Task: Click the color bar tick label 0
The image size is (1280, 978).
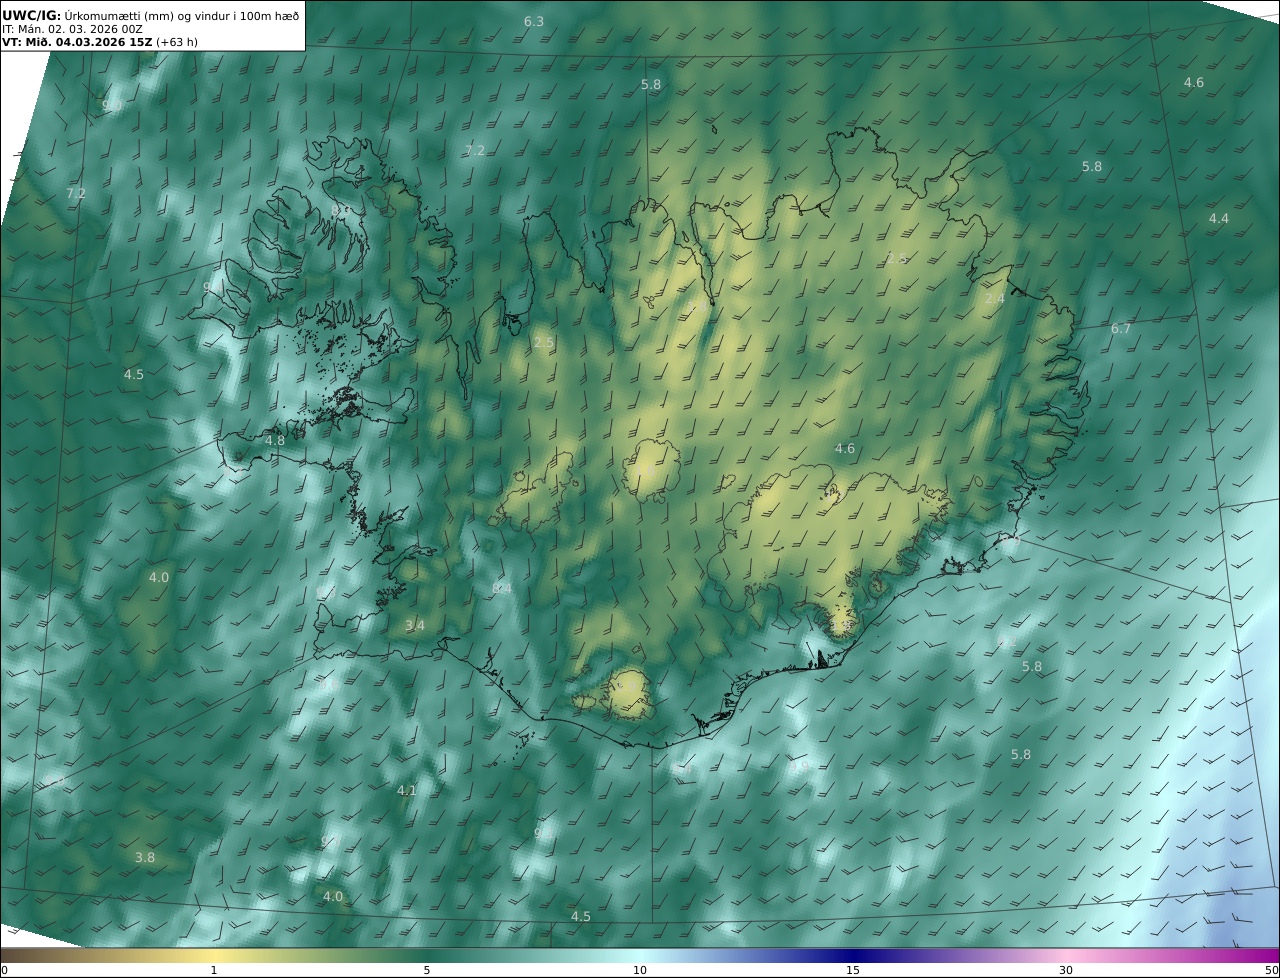Action: (x=4, y=970)
